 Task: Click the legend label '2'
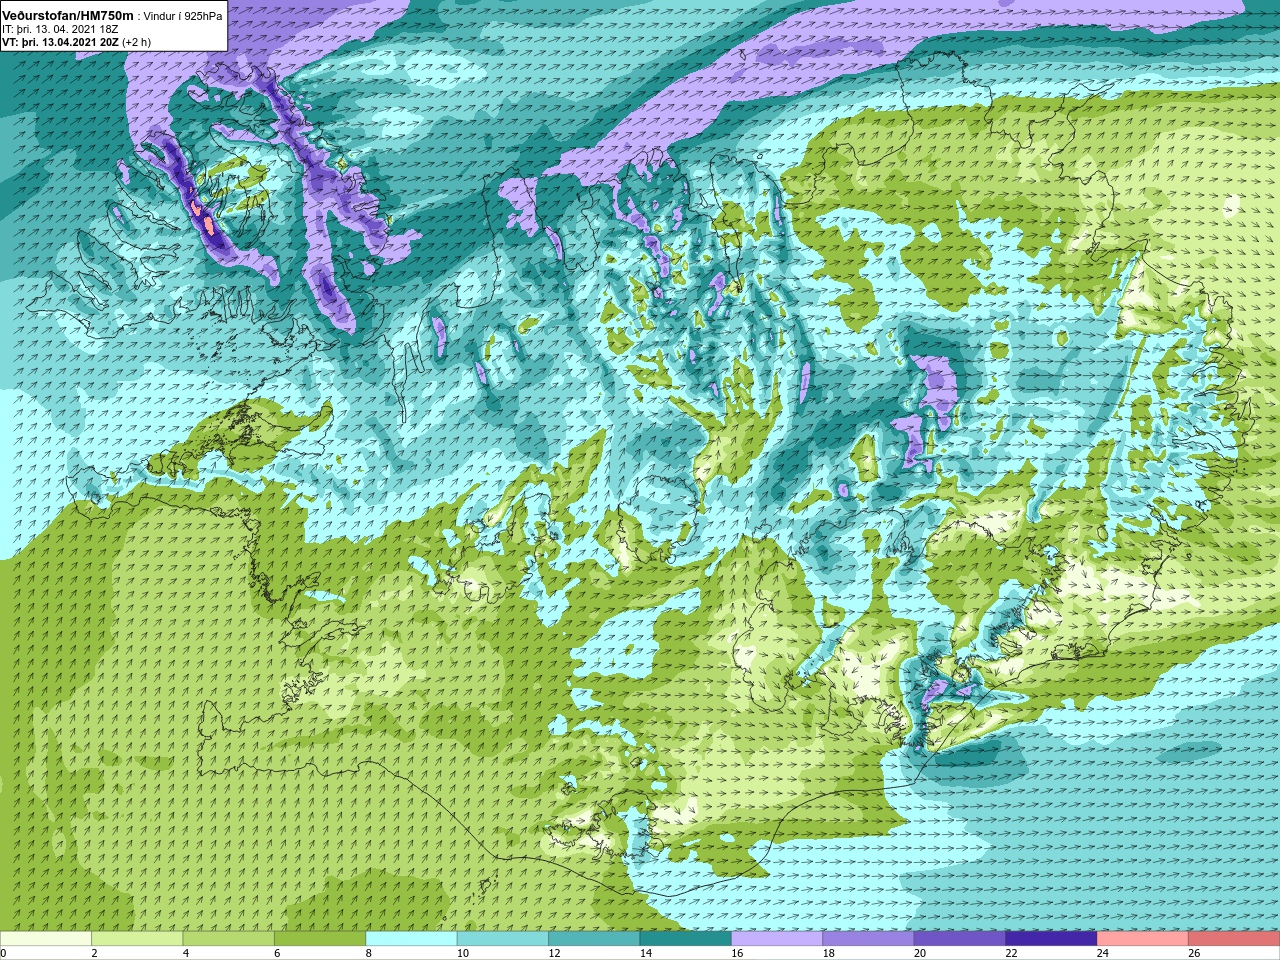[94, 953]
